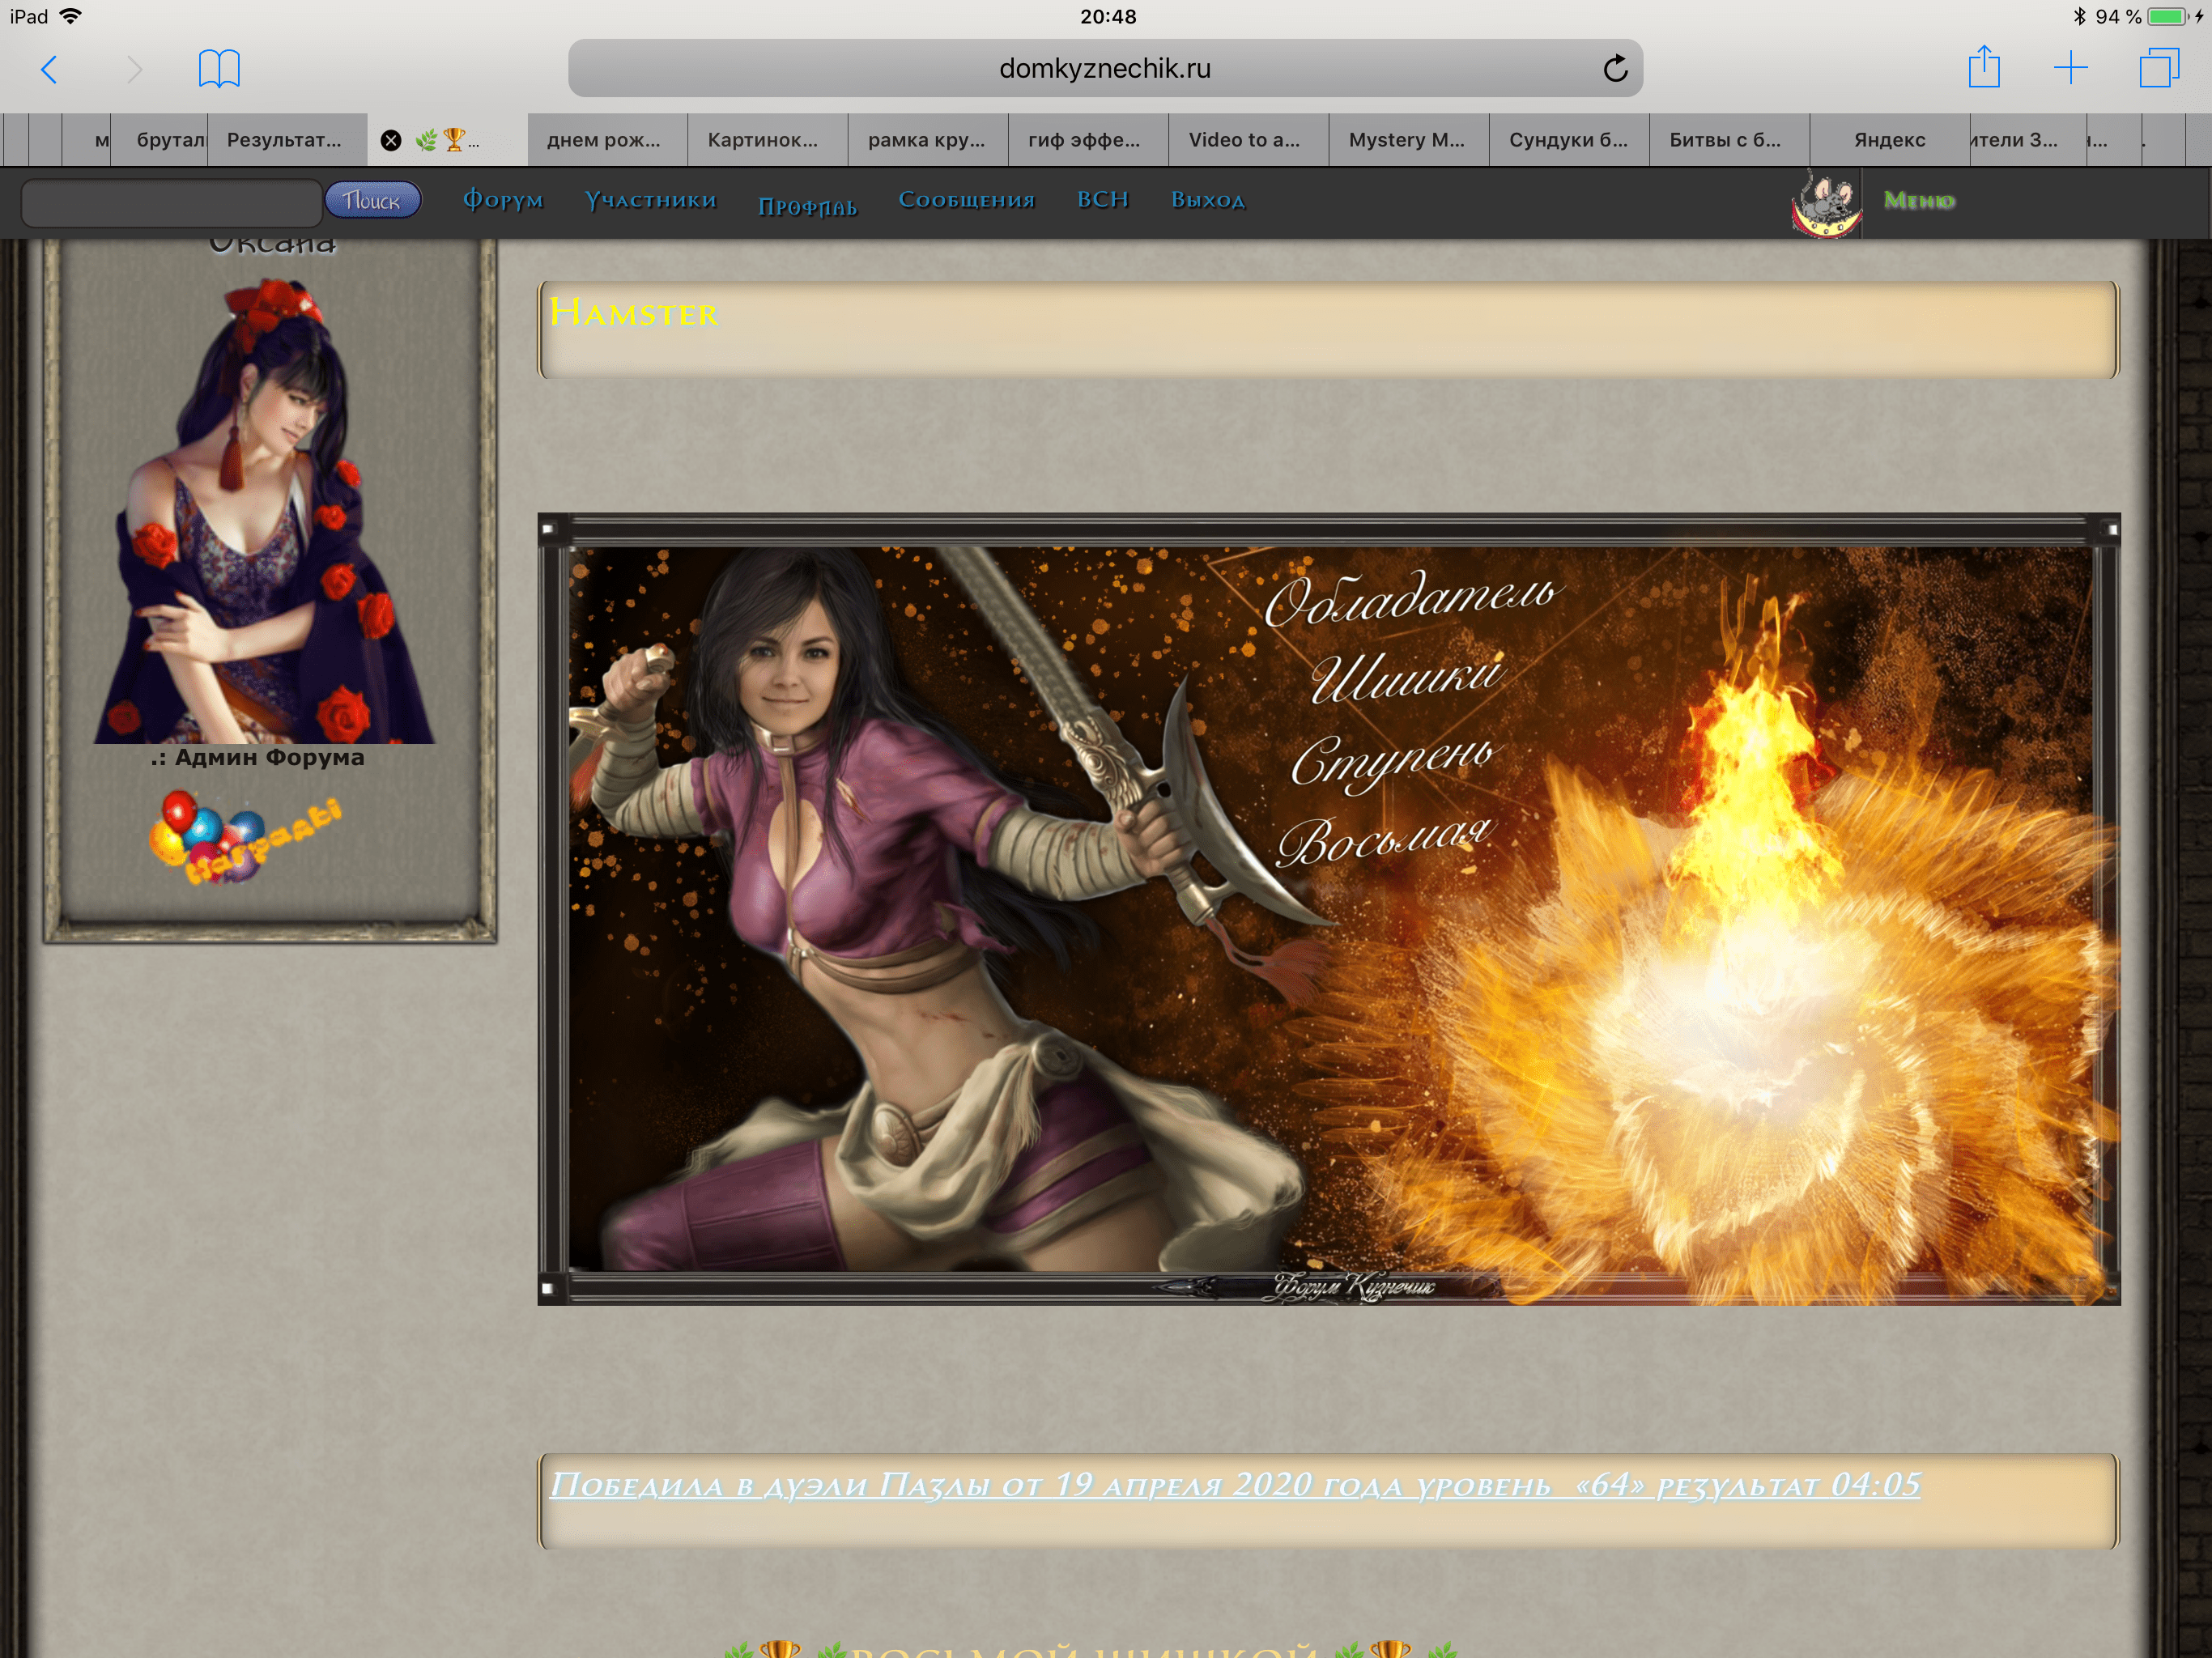The height and width of the screenshot is (1658, 2212).
Task: Tap the battery status indicator
Action: pos(2167,16)
